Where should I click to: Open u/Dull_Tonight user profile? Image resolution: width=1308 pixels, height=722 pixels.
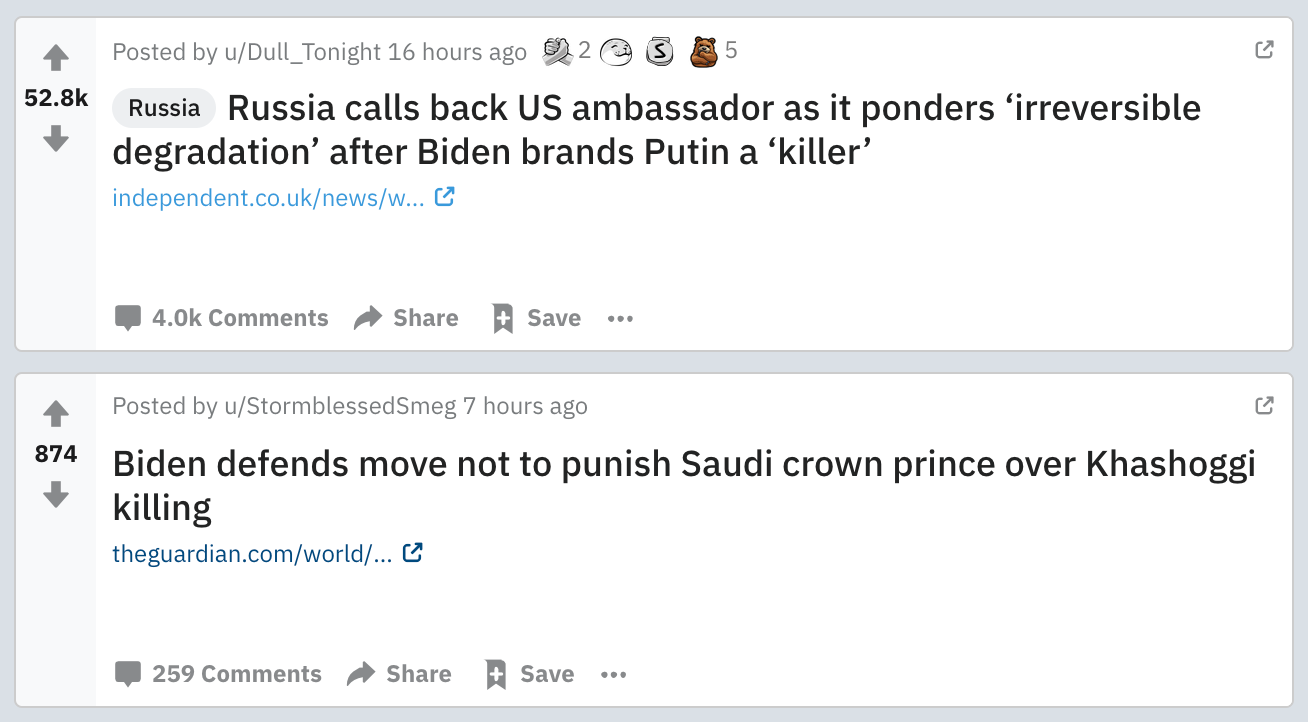(302, 51)
